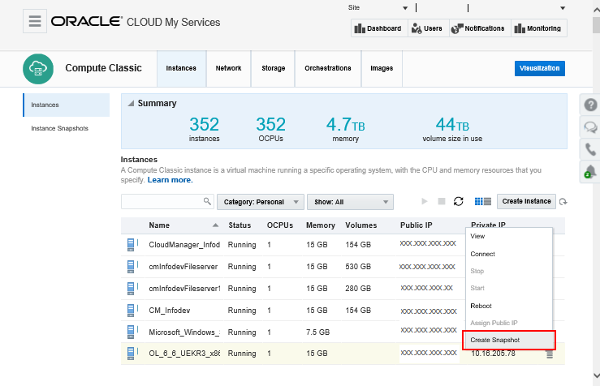Viewport: 600px width, 386px height.
Task: Switch to the Storage tab
Action: point(273,68)
